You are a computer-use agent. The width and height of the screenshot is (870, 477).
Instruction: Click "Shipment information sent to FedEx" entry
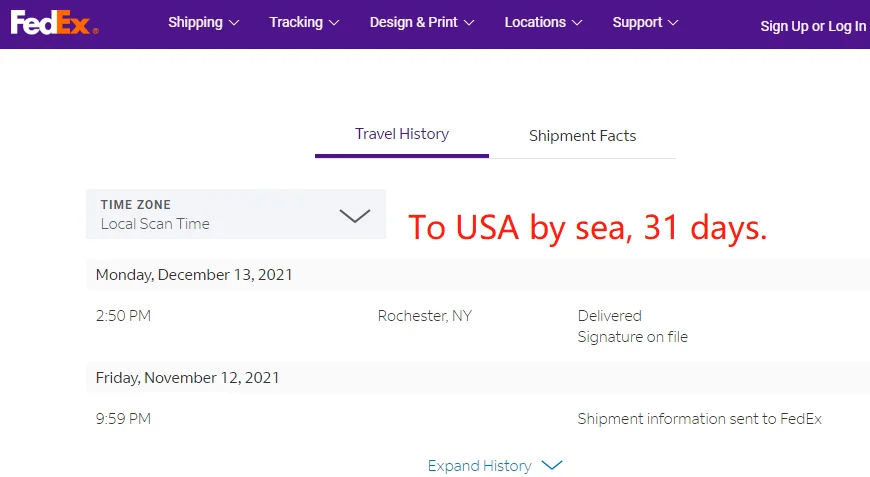pos(699,419)
